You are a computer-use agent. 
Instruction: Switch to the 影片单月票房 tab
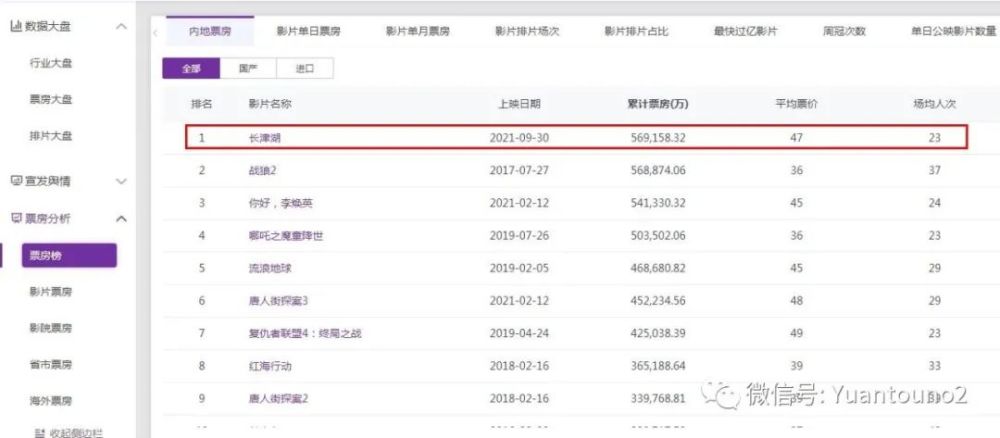418,31
